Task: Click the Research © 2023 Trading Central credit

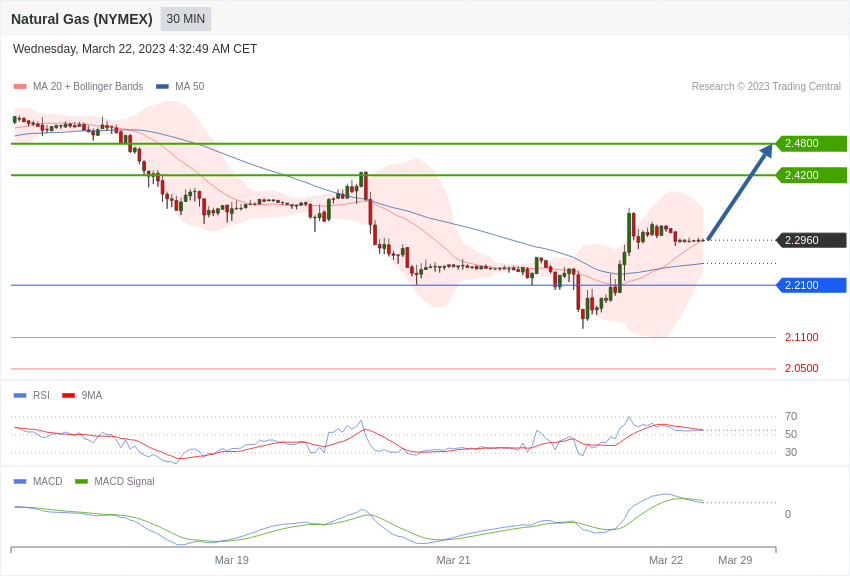Action: click(766, 86)
